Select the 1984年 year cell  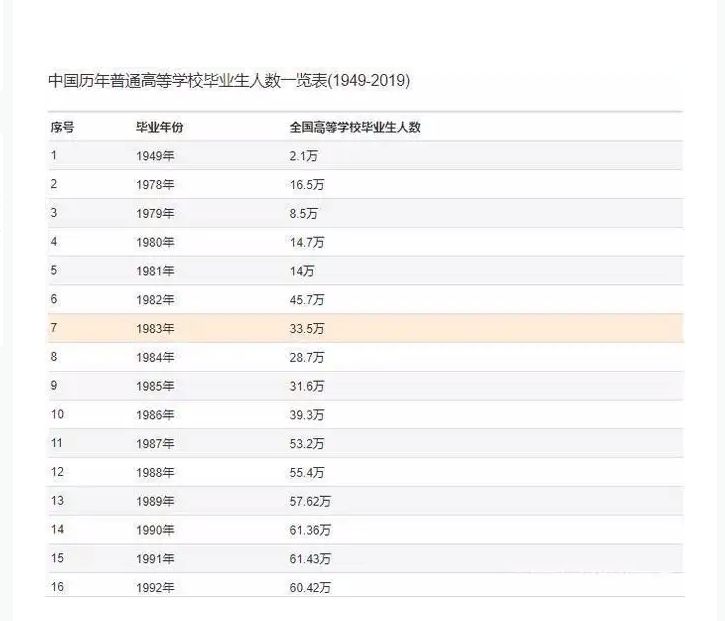pos(155,357)
